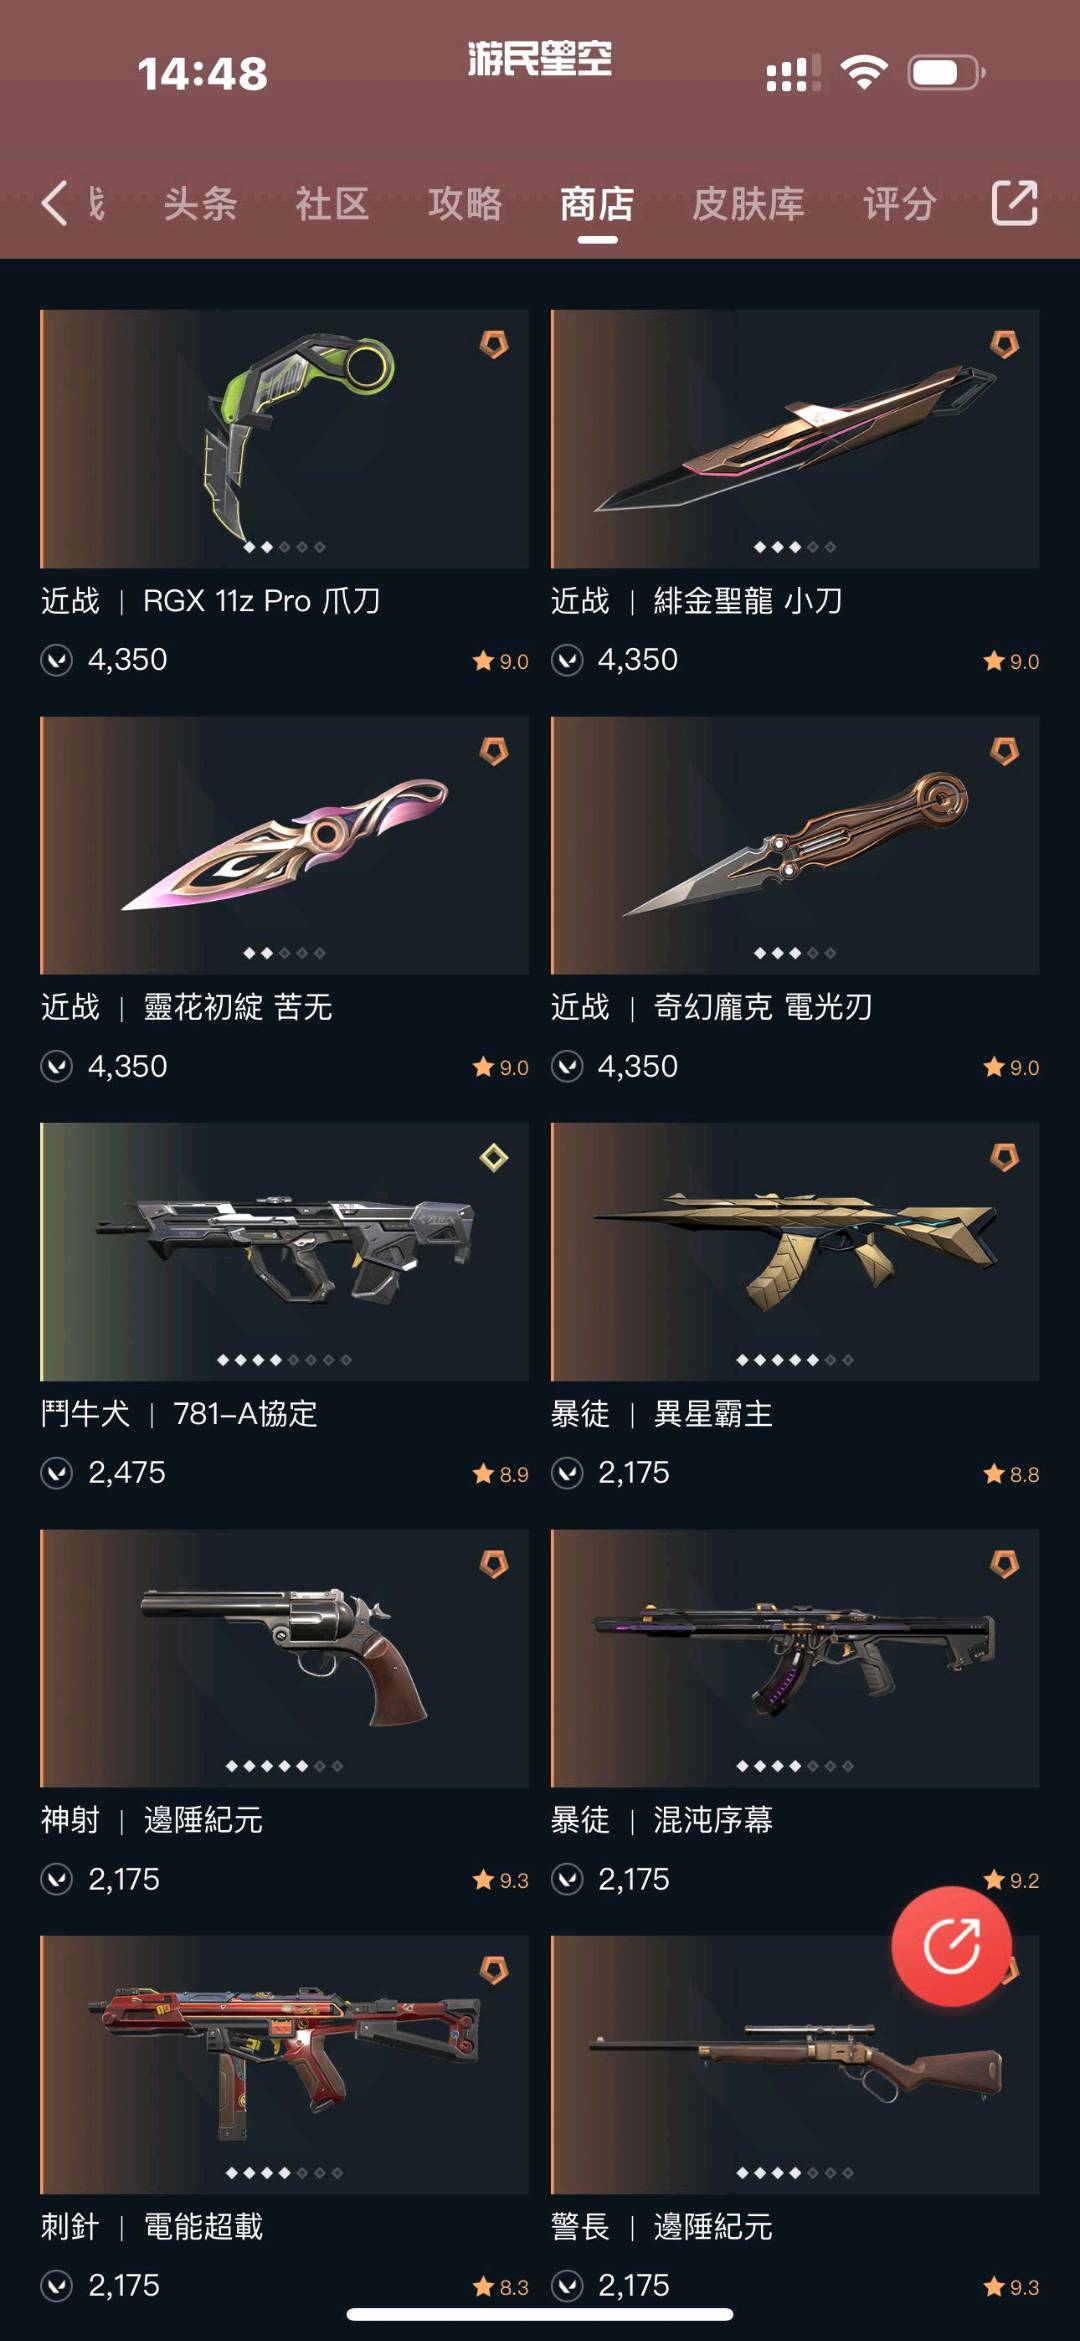Open the 電能超載 Stinger thumbnail

pos(285,2065)
